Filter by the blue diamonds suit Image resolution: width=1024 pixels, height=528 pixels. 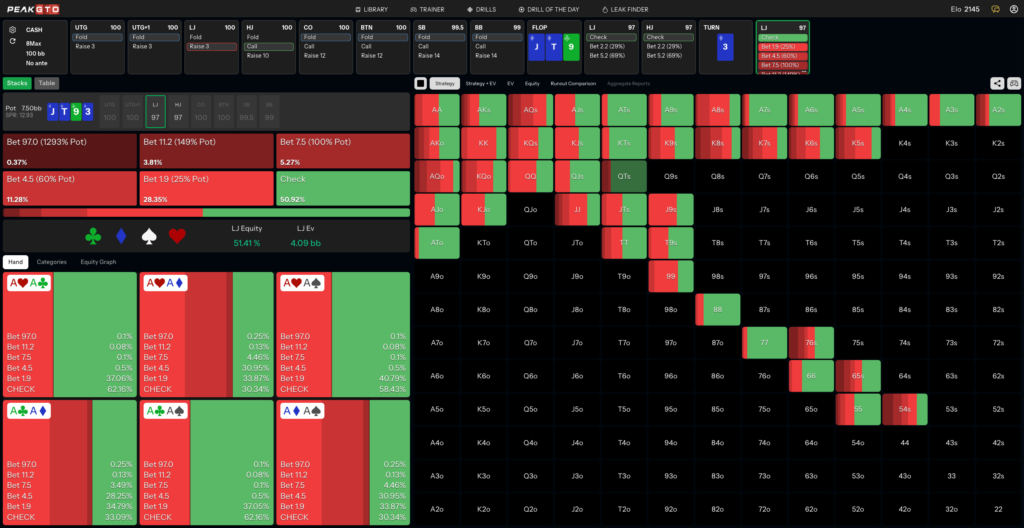[x=121, y=236]
